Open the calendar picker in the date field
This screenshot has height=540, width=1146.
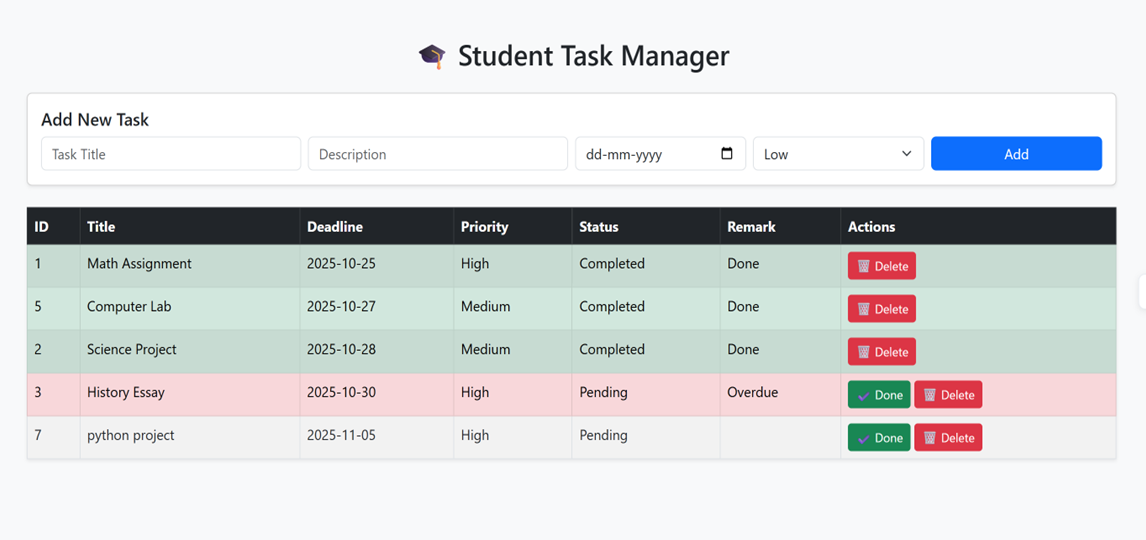point(726,154)
